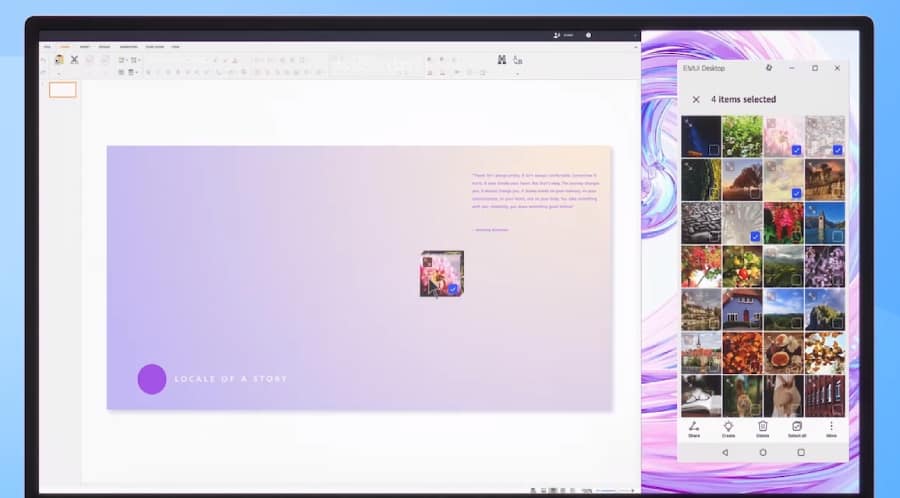Viewport: 900px width, 498px height.
Task: Check the blue church tower photo checkbox
Action: 838,237
